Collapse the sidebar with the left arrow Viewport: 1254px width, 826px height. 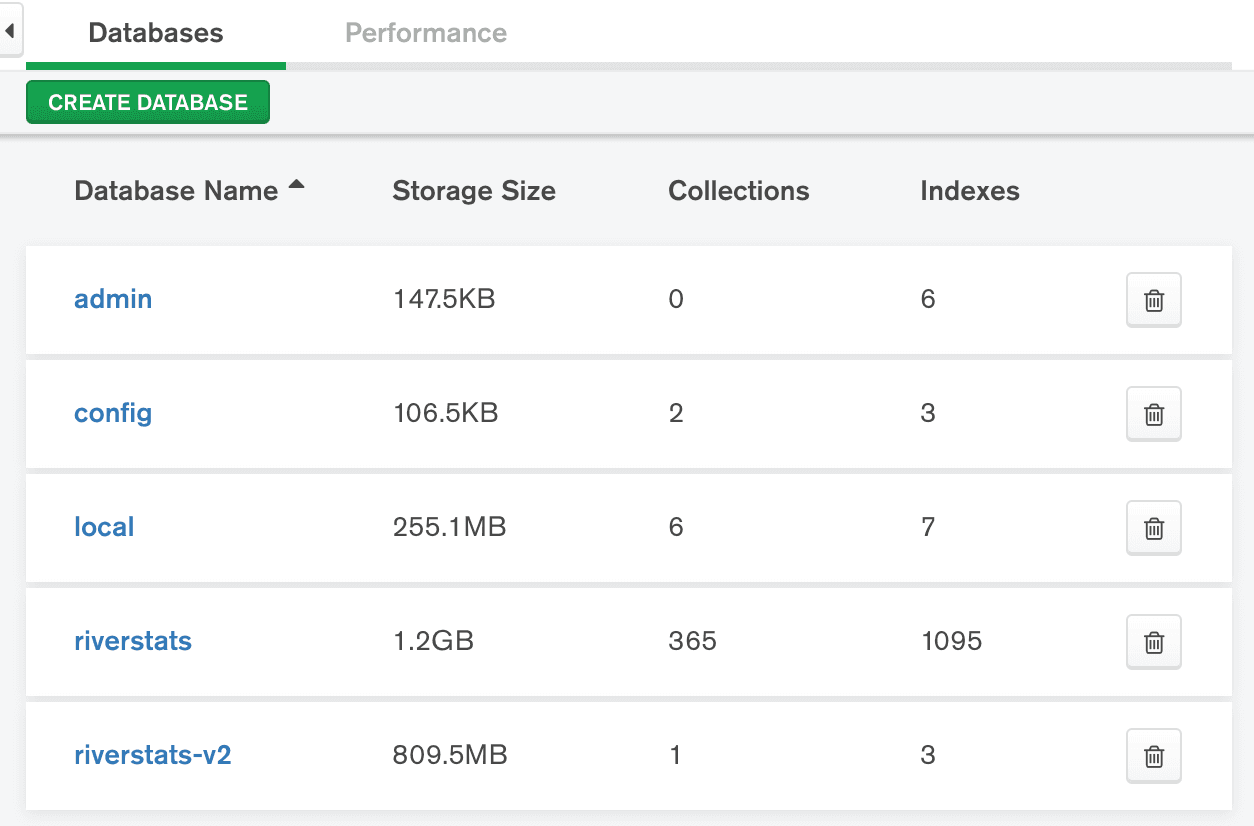[x=10, y=31]
